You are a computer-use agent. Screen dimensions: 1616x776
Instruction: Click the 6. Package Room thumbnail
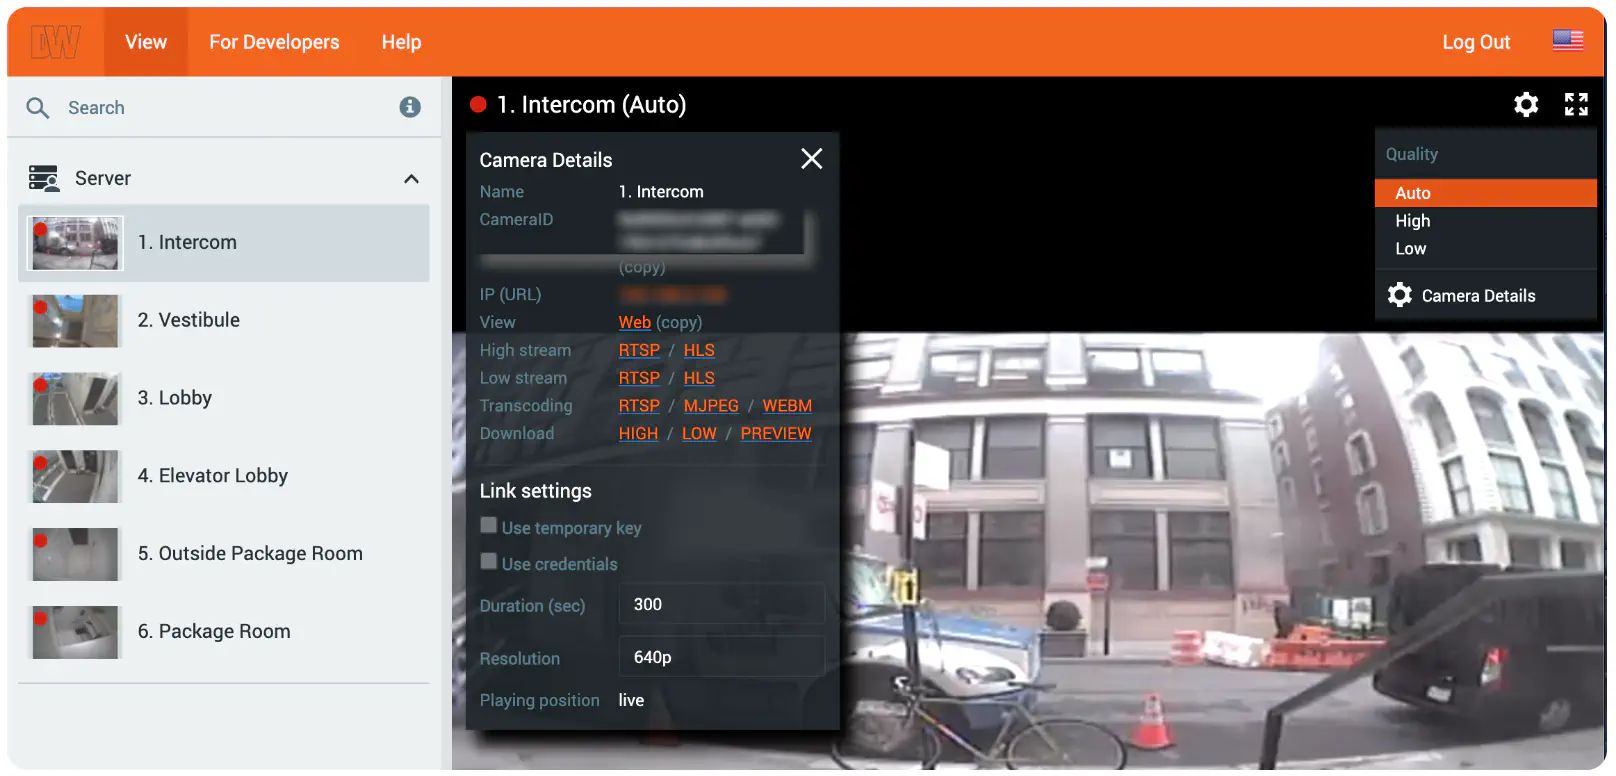[x=76, y=633]
